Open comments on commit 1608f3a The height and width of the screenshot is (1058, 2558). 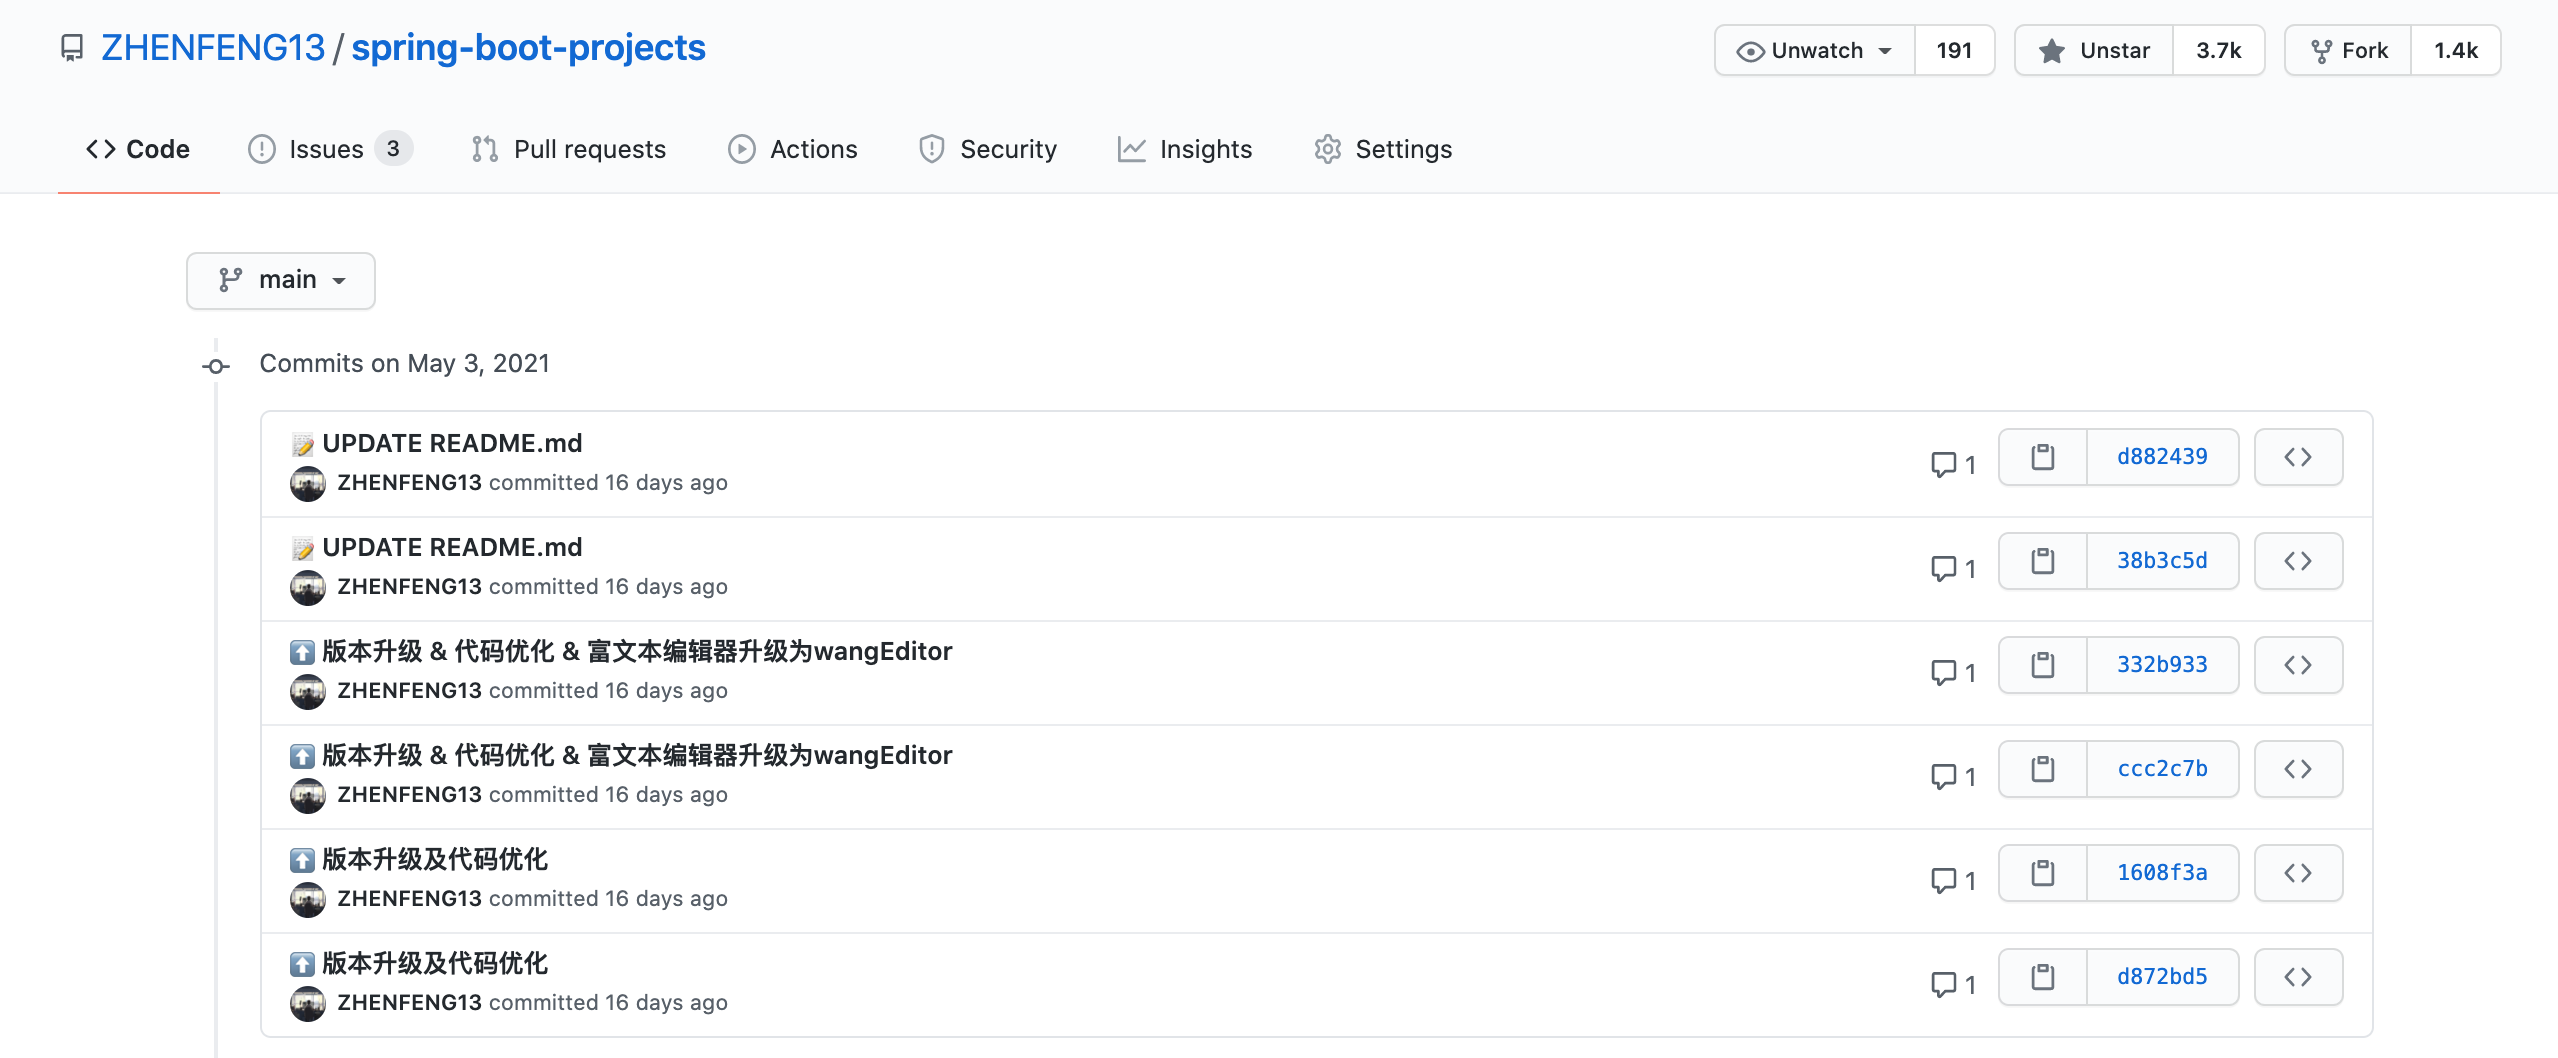click(1953, 880)
